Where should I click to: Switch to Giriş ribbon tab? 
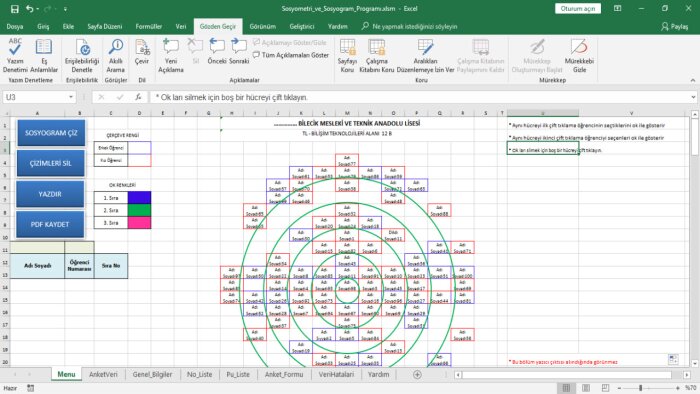pyautogui.click(x=43, y=27)
